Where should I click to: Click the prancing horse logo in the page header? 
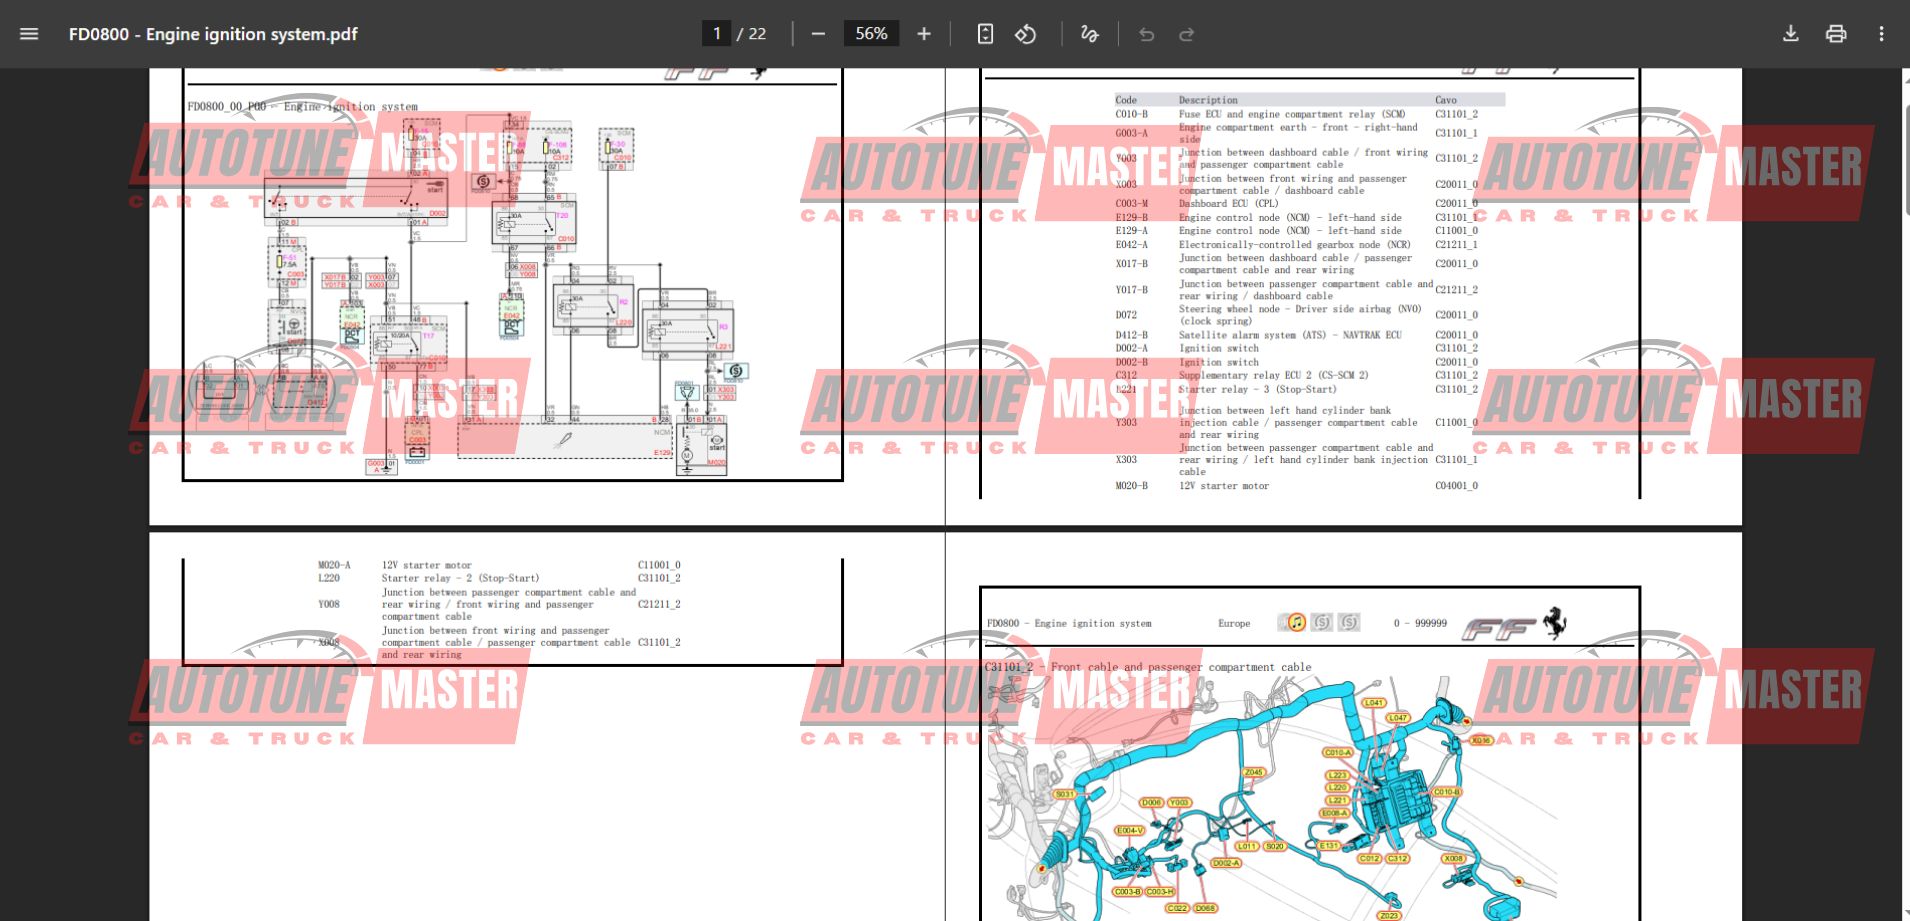1554,622
